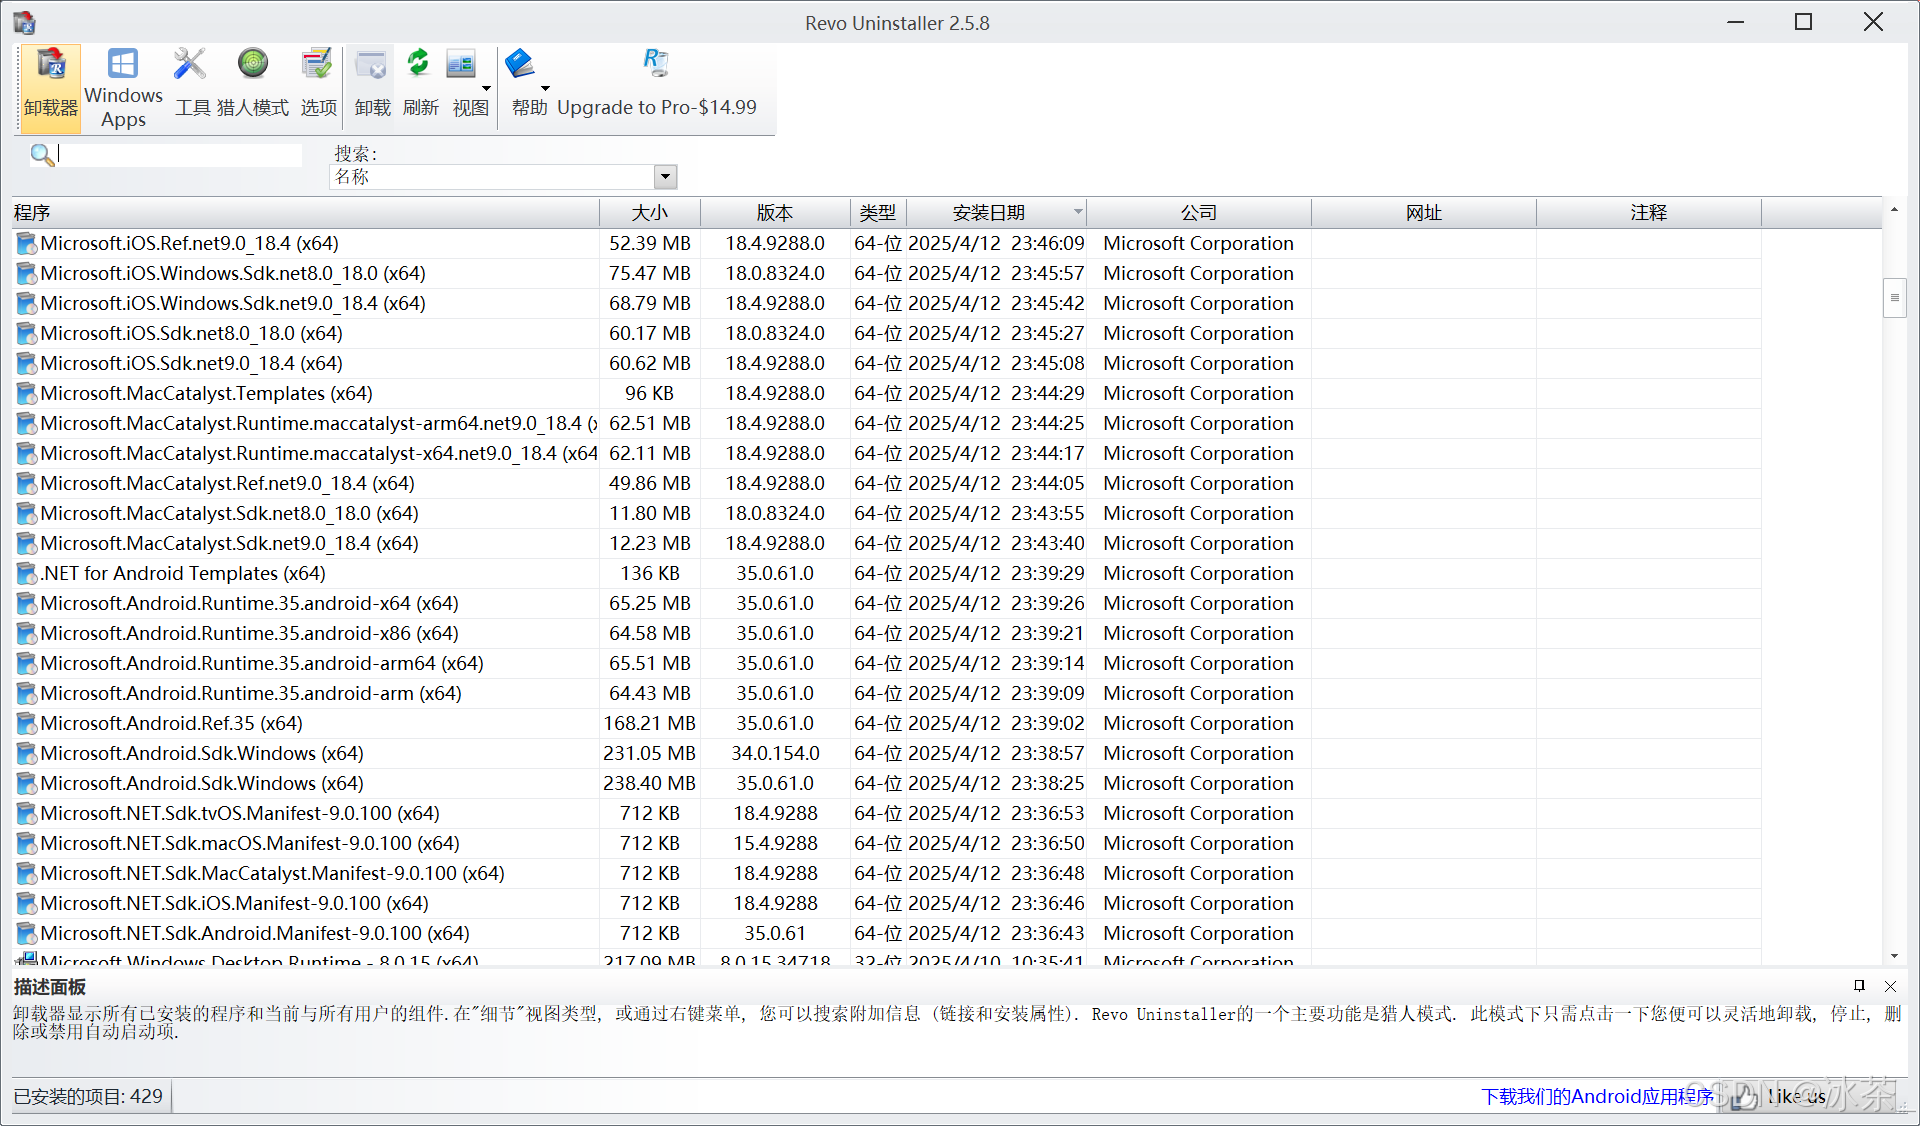Screen dimensions: 1920x1126
Task: Sort by the Company (公司) column header
Action: pyautogui.click(x=1198, y=213)
